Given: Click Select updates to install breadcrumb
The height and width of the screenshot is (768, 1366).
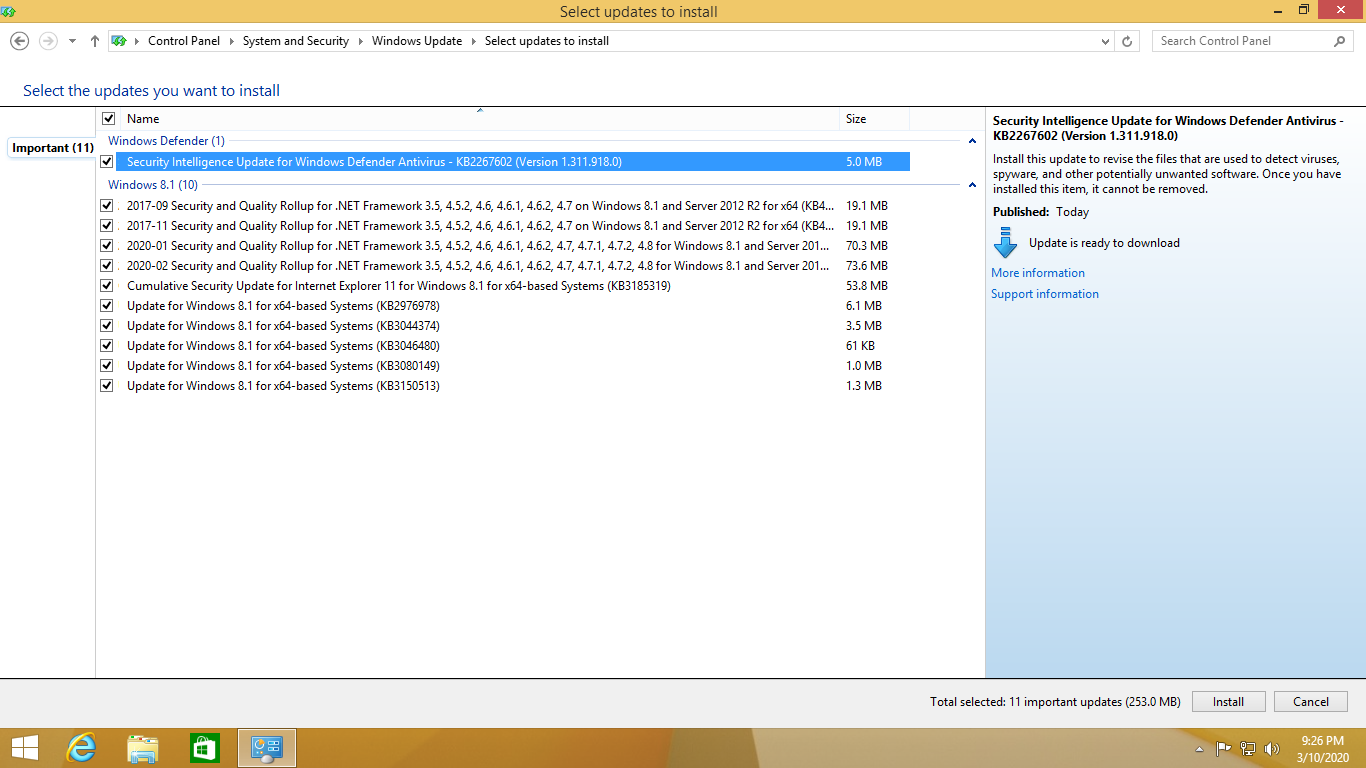Looking at the screenshot, I should click(547, 41).
